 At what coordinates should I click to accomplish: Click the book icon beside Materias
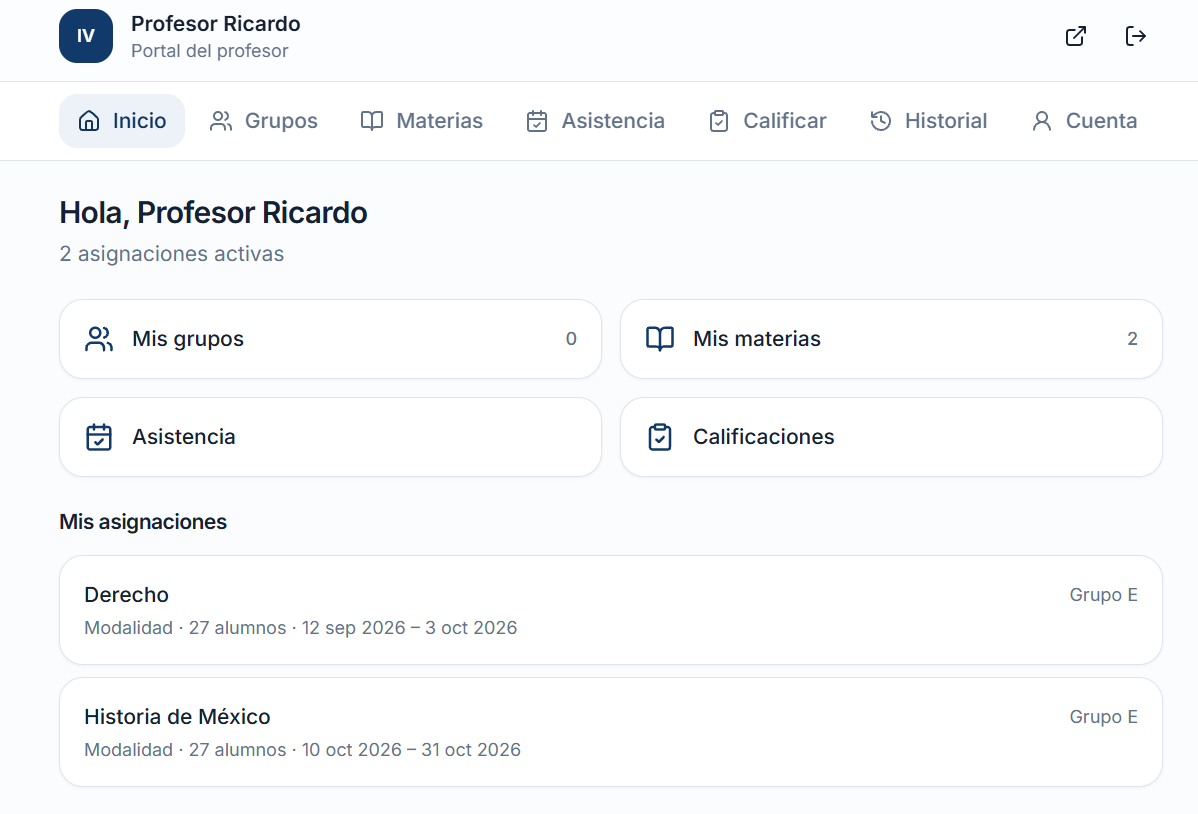pyautogui.click(x=372, y=121)
